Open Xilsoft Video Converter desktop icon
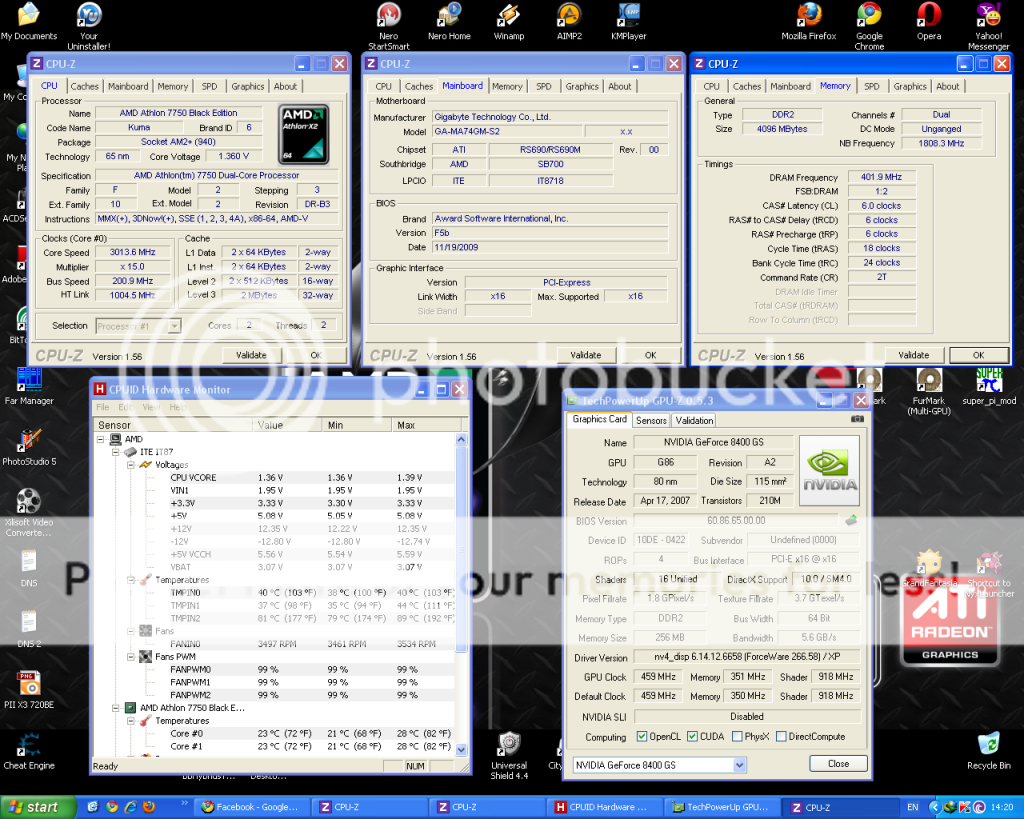 [29, 513]
